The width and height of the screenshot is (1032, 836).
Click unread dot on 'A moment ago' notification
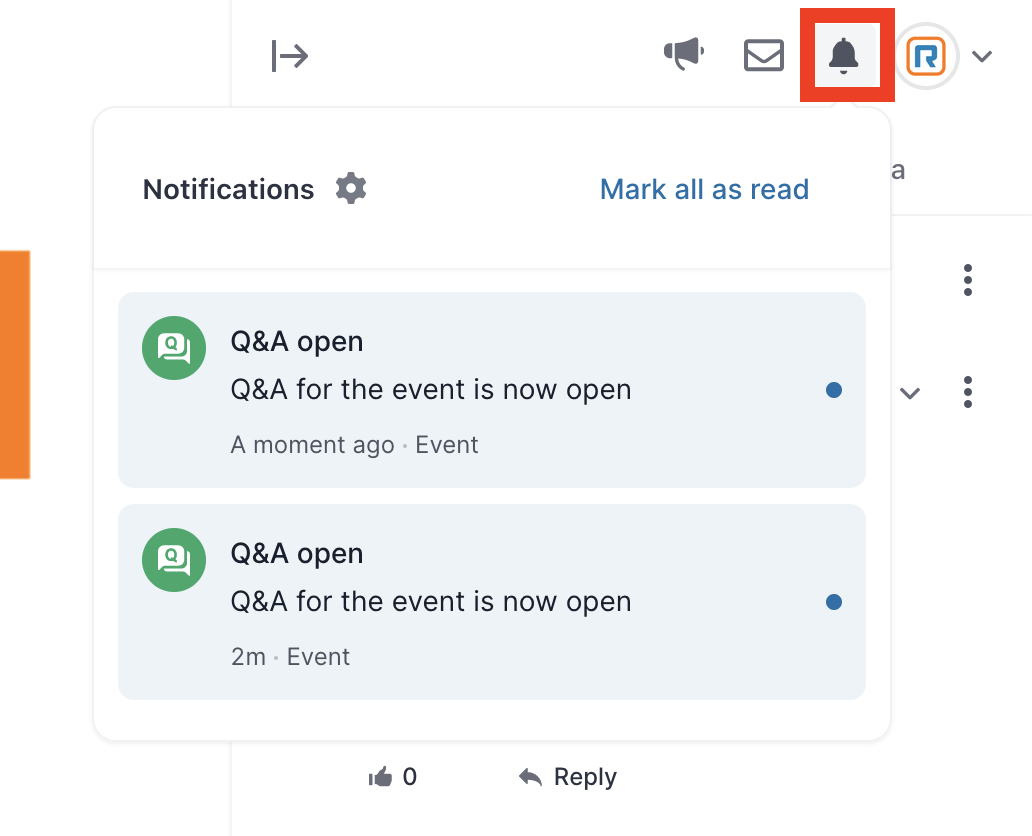click(x=834, y=390)
